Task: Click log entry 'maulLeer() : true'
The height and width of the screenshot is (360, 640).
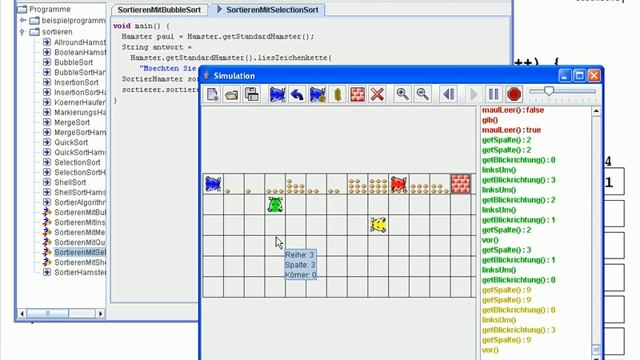Action: point(511,130)
